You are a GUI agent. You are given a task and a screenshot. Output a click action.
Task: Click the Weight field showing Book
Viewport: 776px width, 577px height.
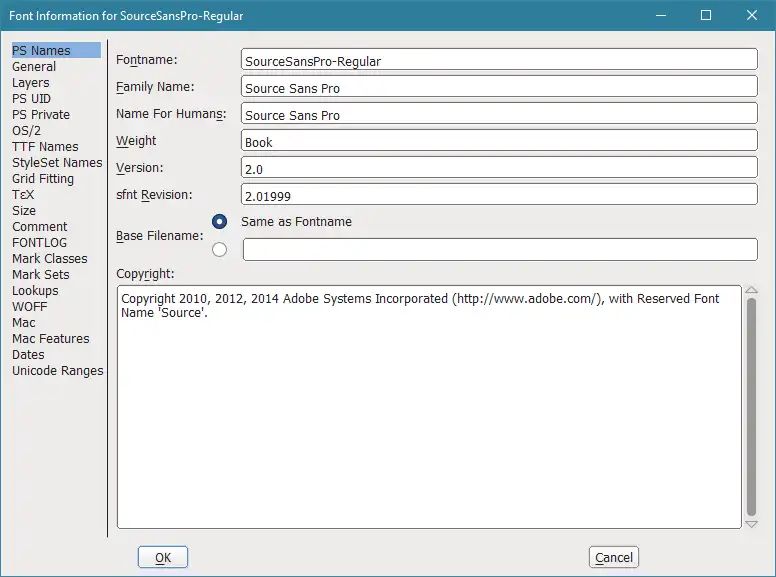[x=499, y=141]
